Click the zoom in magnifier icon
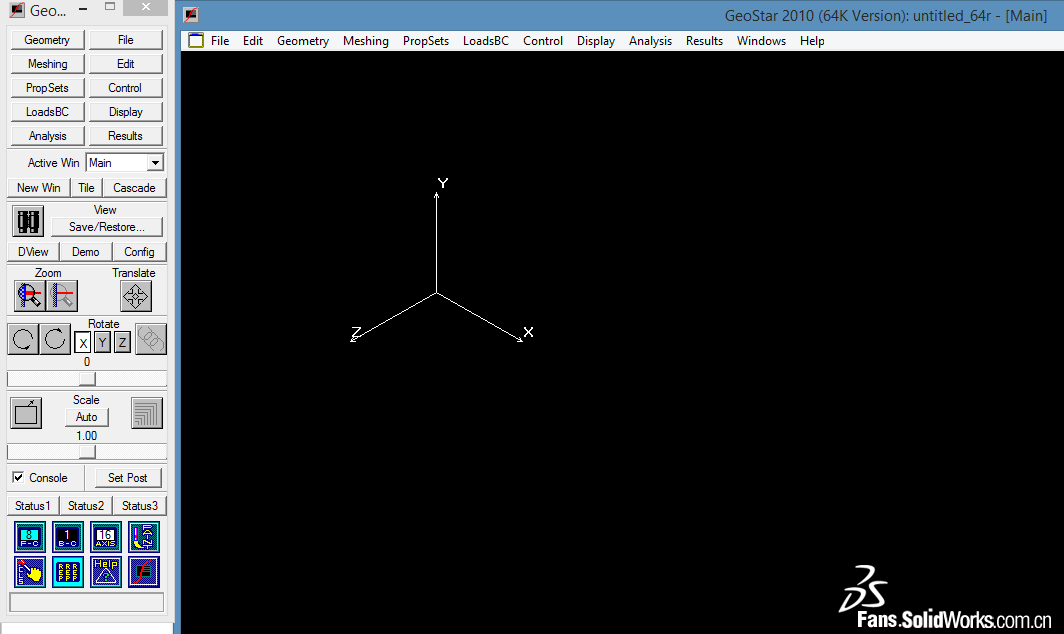1064x634 pixels. pyautogui.click(x=29, y=295)
